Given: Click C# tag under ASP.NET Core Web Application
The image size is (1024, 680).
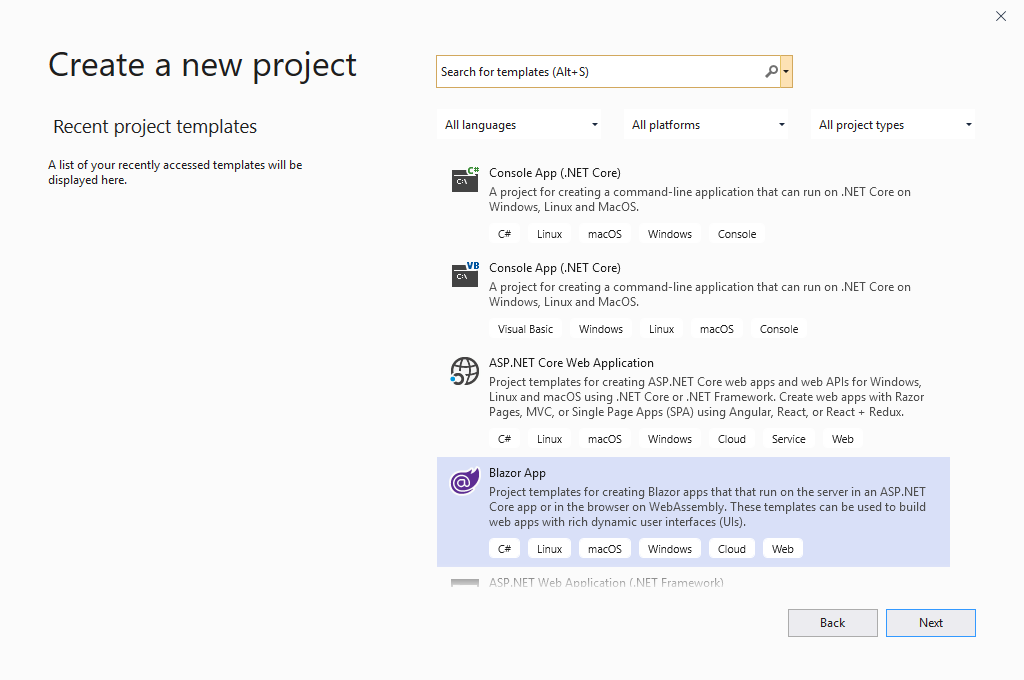Looking at the screenshot, I should point(504,439).
